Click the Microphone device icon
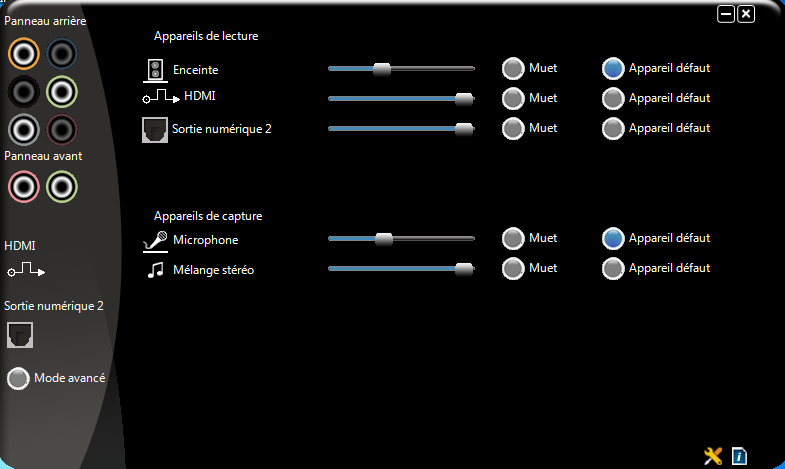Screen dimensions: 785x469 coord(155,240)
